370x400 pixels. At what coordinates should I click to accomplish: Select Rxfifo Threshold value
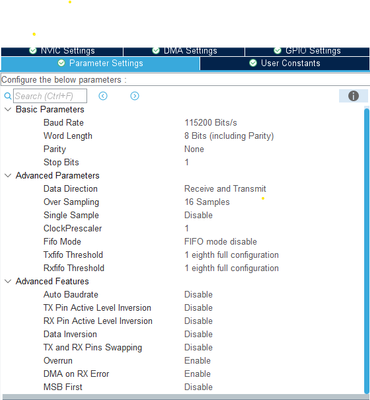click(x=232, y=268)
